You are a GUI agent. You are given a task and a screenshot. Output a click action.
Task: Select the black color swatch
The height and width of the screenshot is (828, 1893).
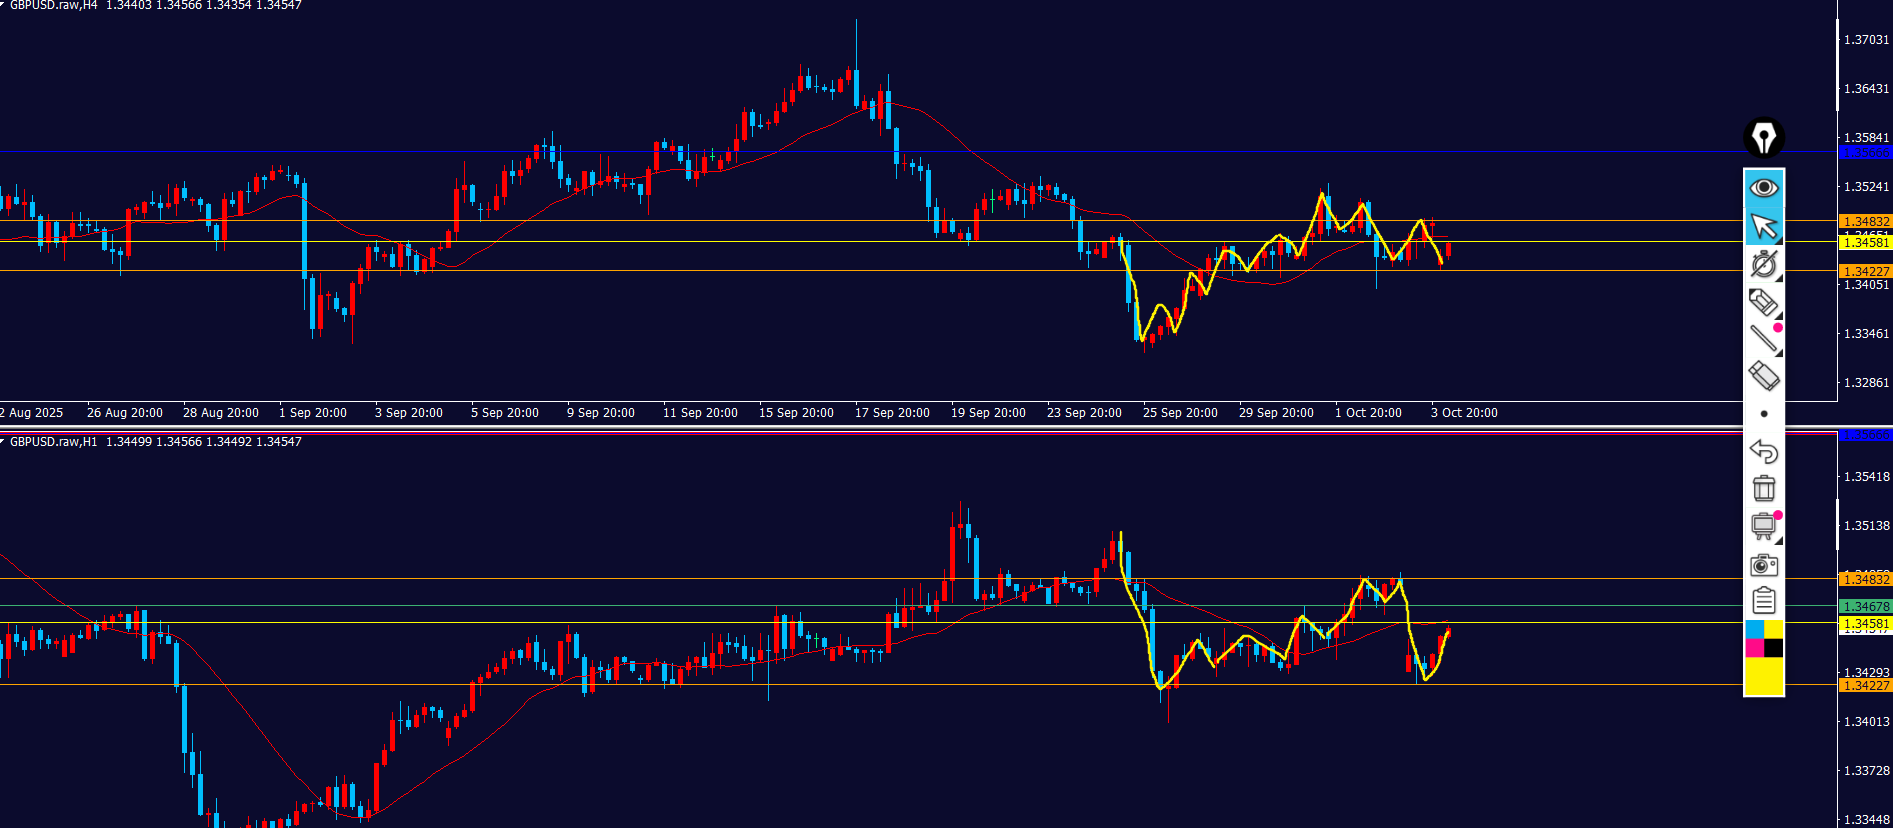click(1773, 648)
